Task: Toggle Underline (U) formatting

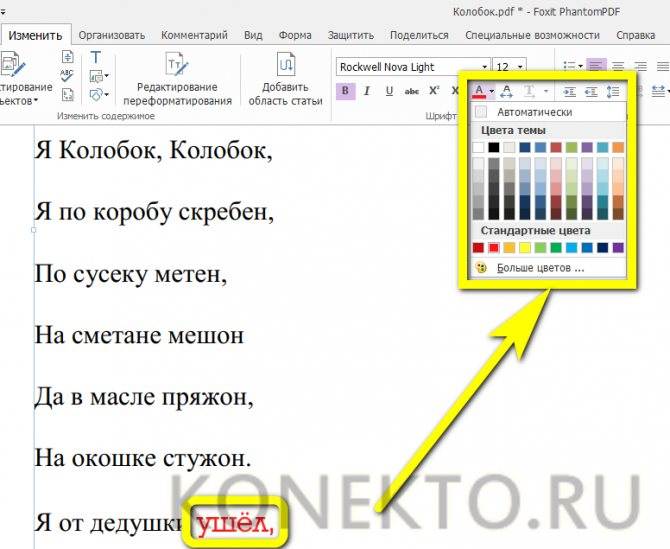Action: coord(389,91)
